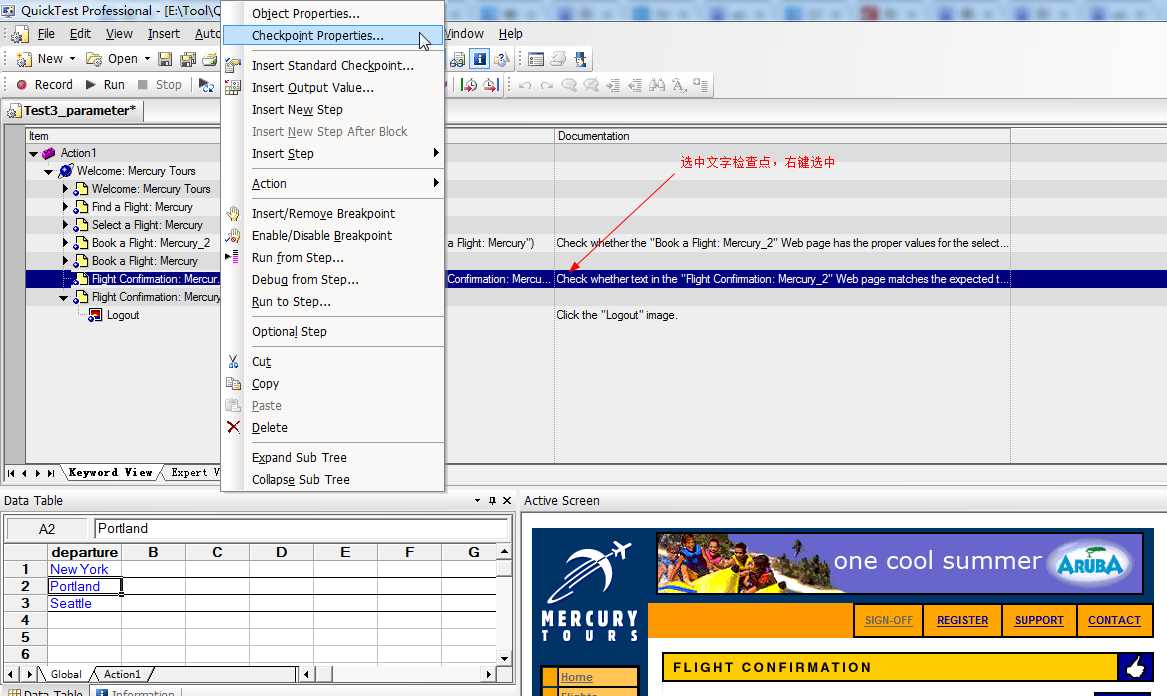Click the CONTACT link in Active Screen
This screenshot has width=1167, height=696.
click(x=1114, y=620)
